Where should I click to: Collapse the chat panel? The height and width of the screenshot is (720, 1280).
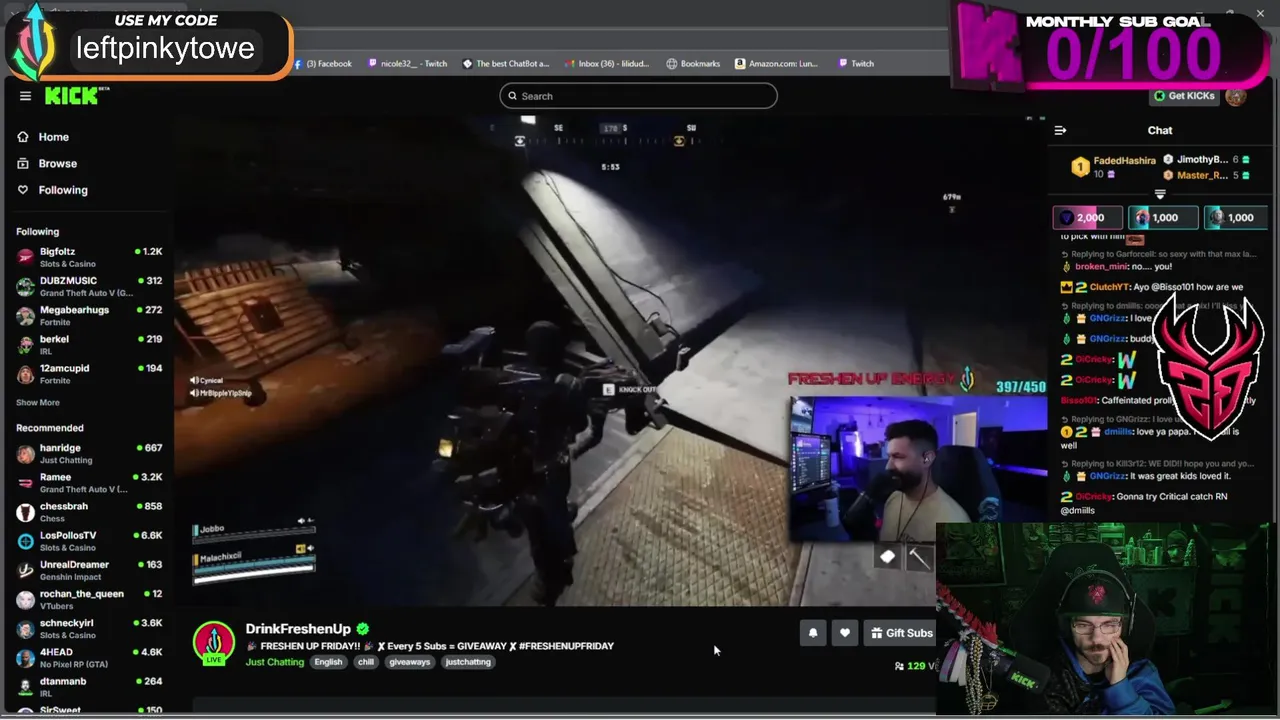click(x=1061, y=130)
